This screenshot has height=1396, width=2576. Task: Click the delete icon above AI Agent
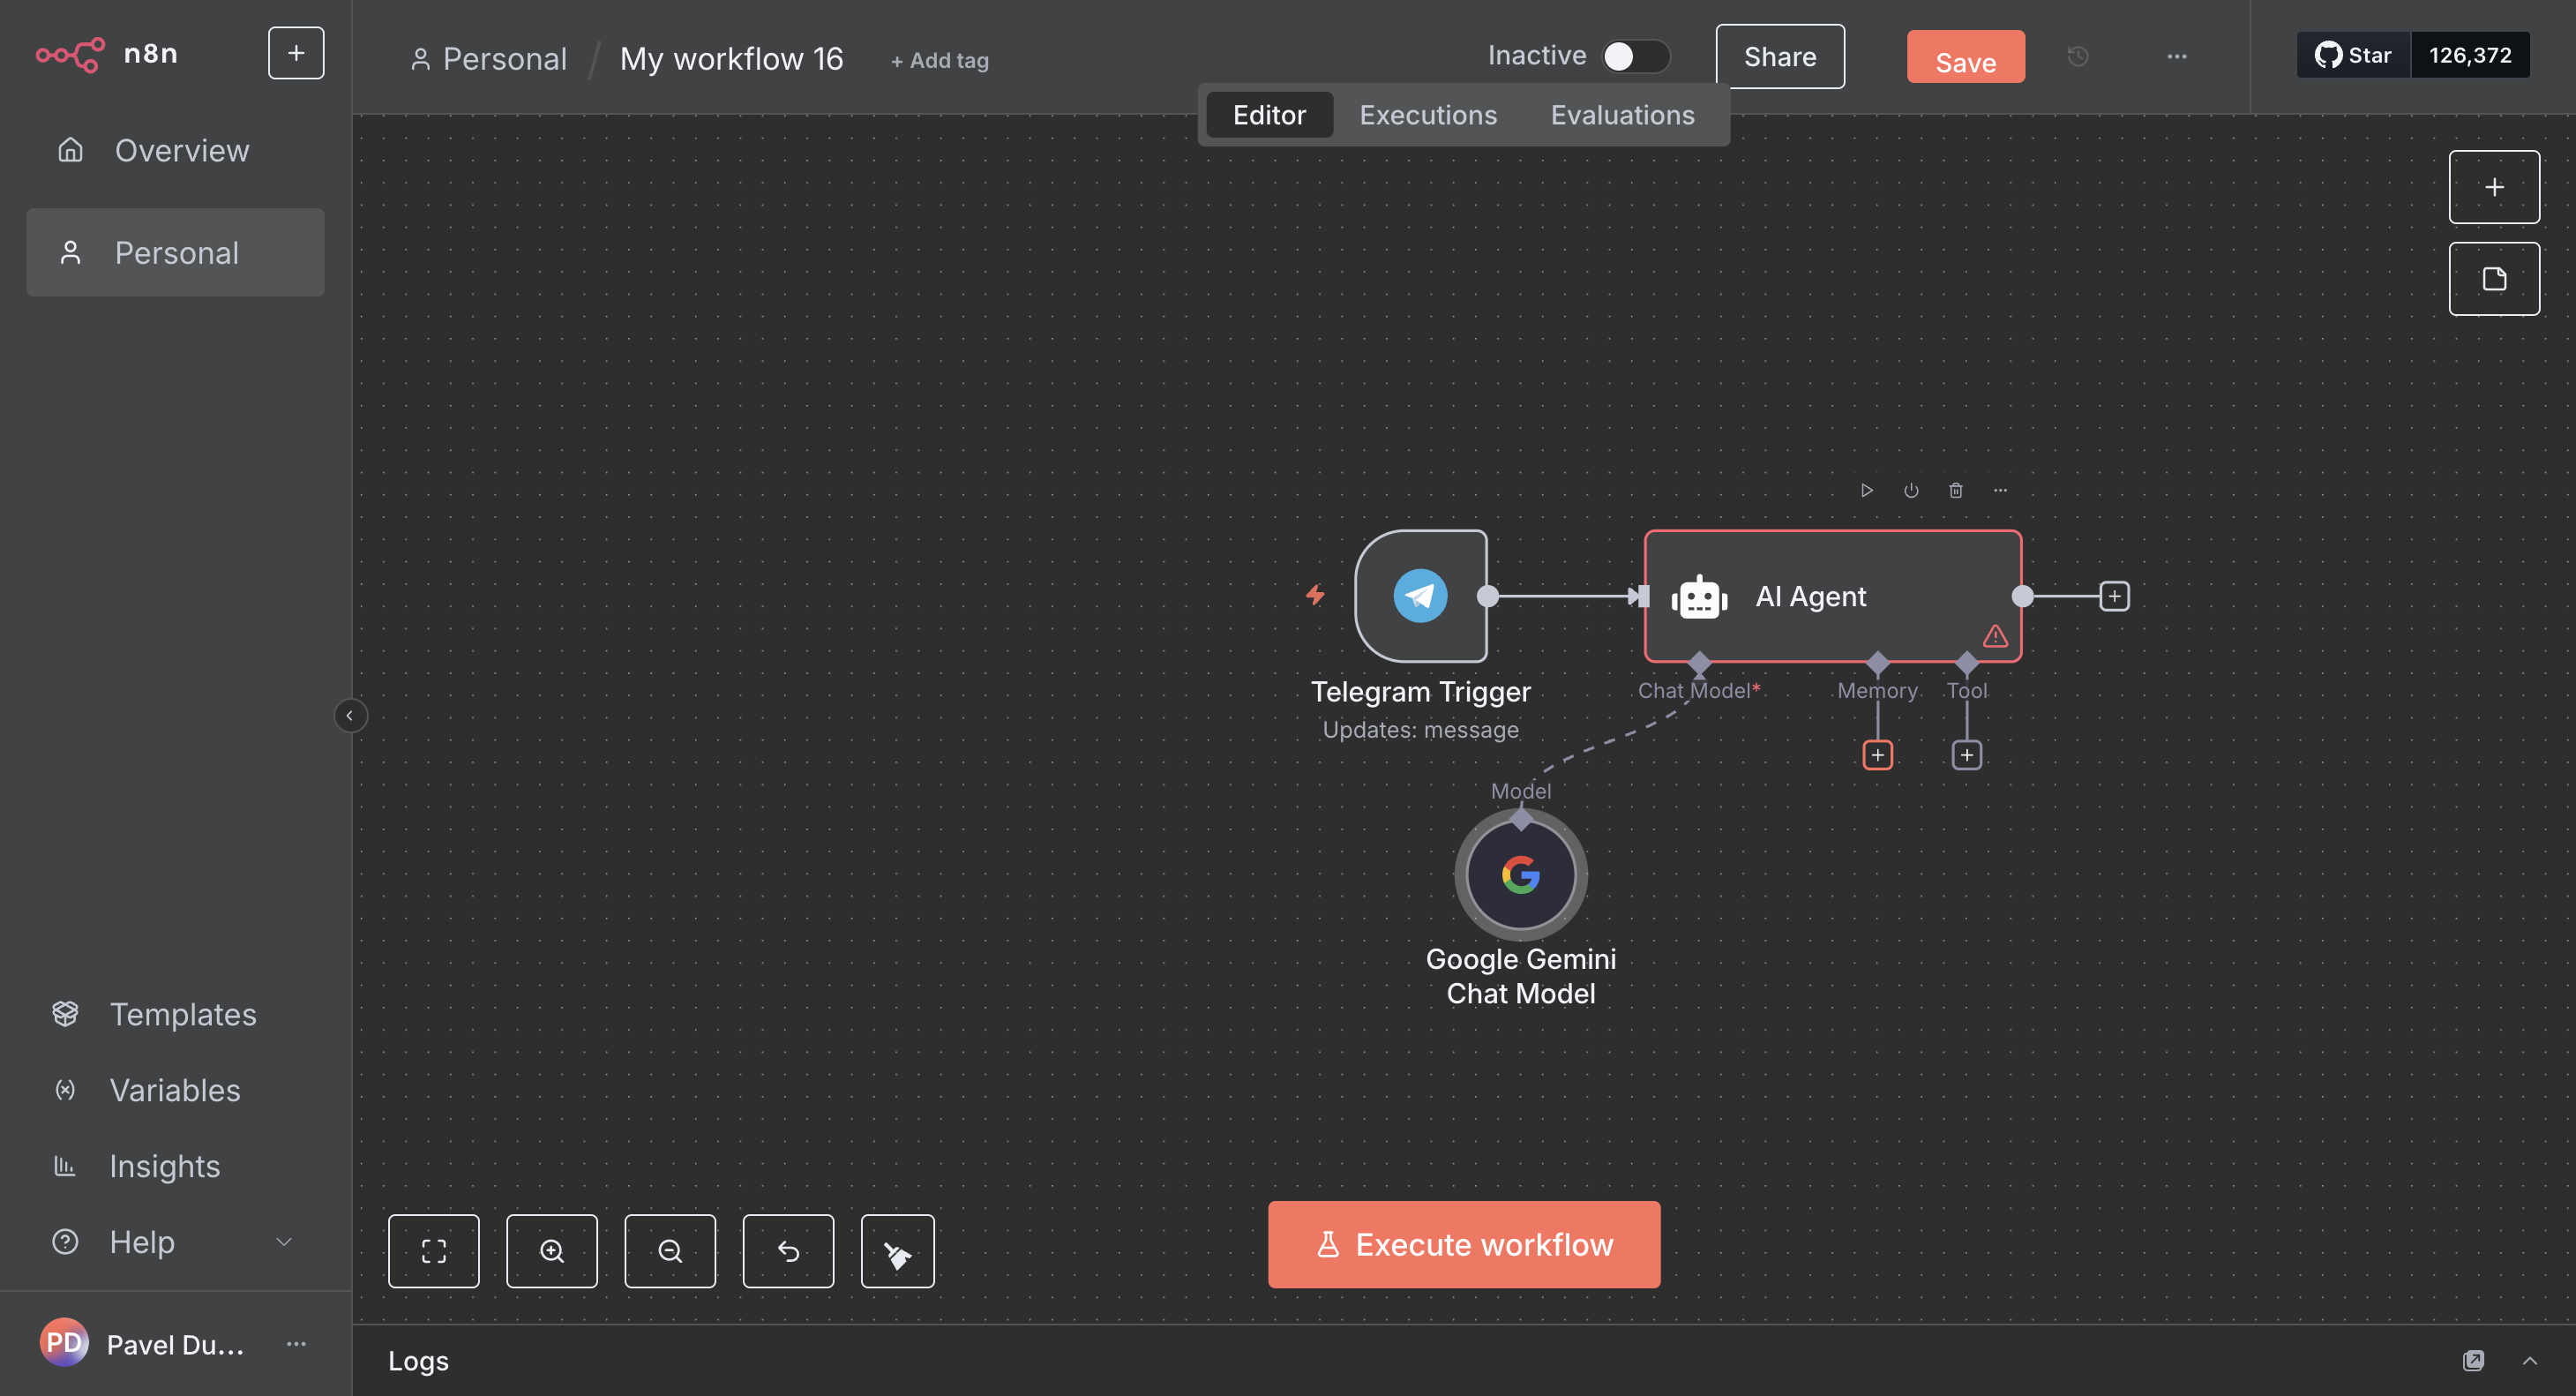pos(1955,490)
